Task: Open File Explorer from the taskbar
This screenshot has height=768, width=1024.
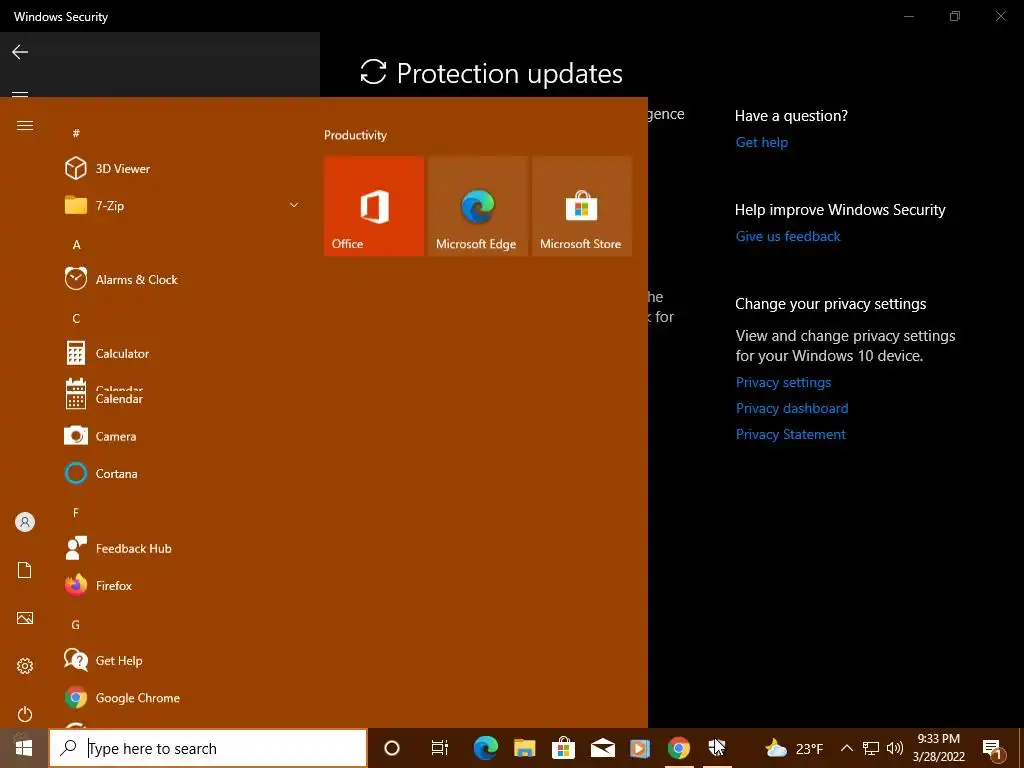Action: click(x=524, y=748)
